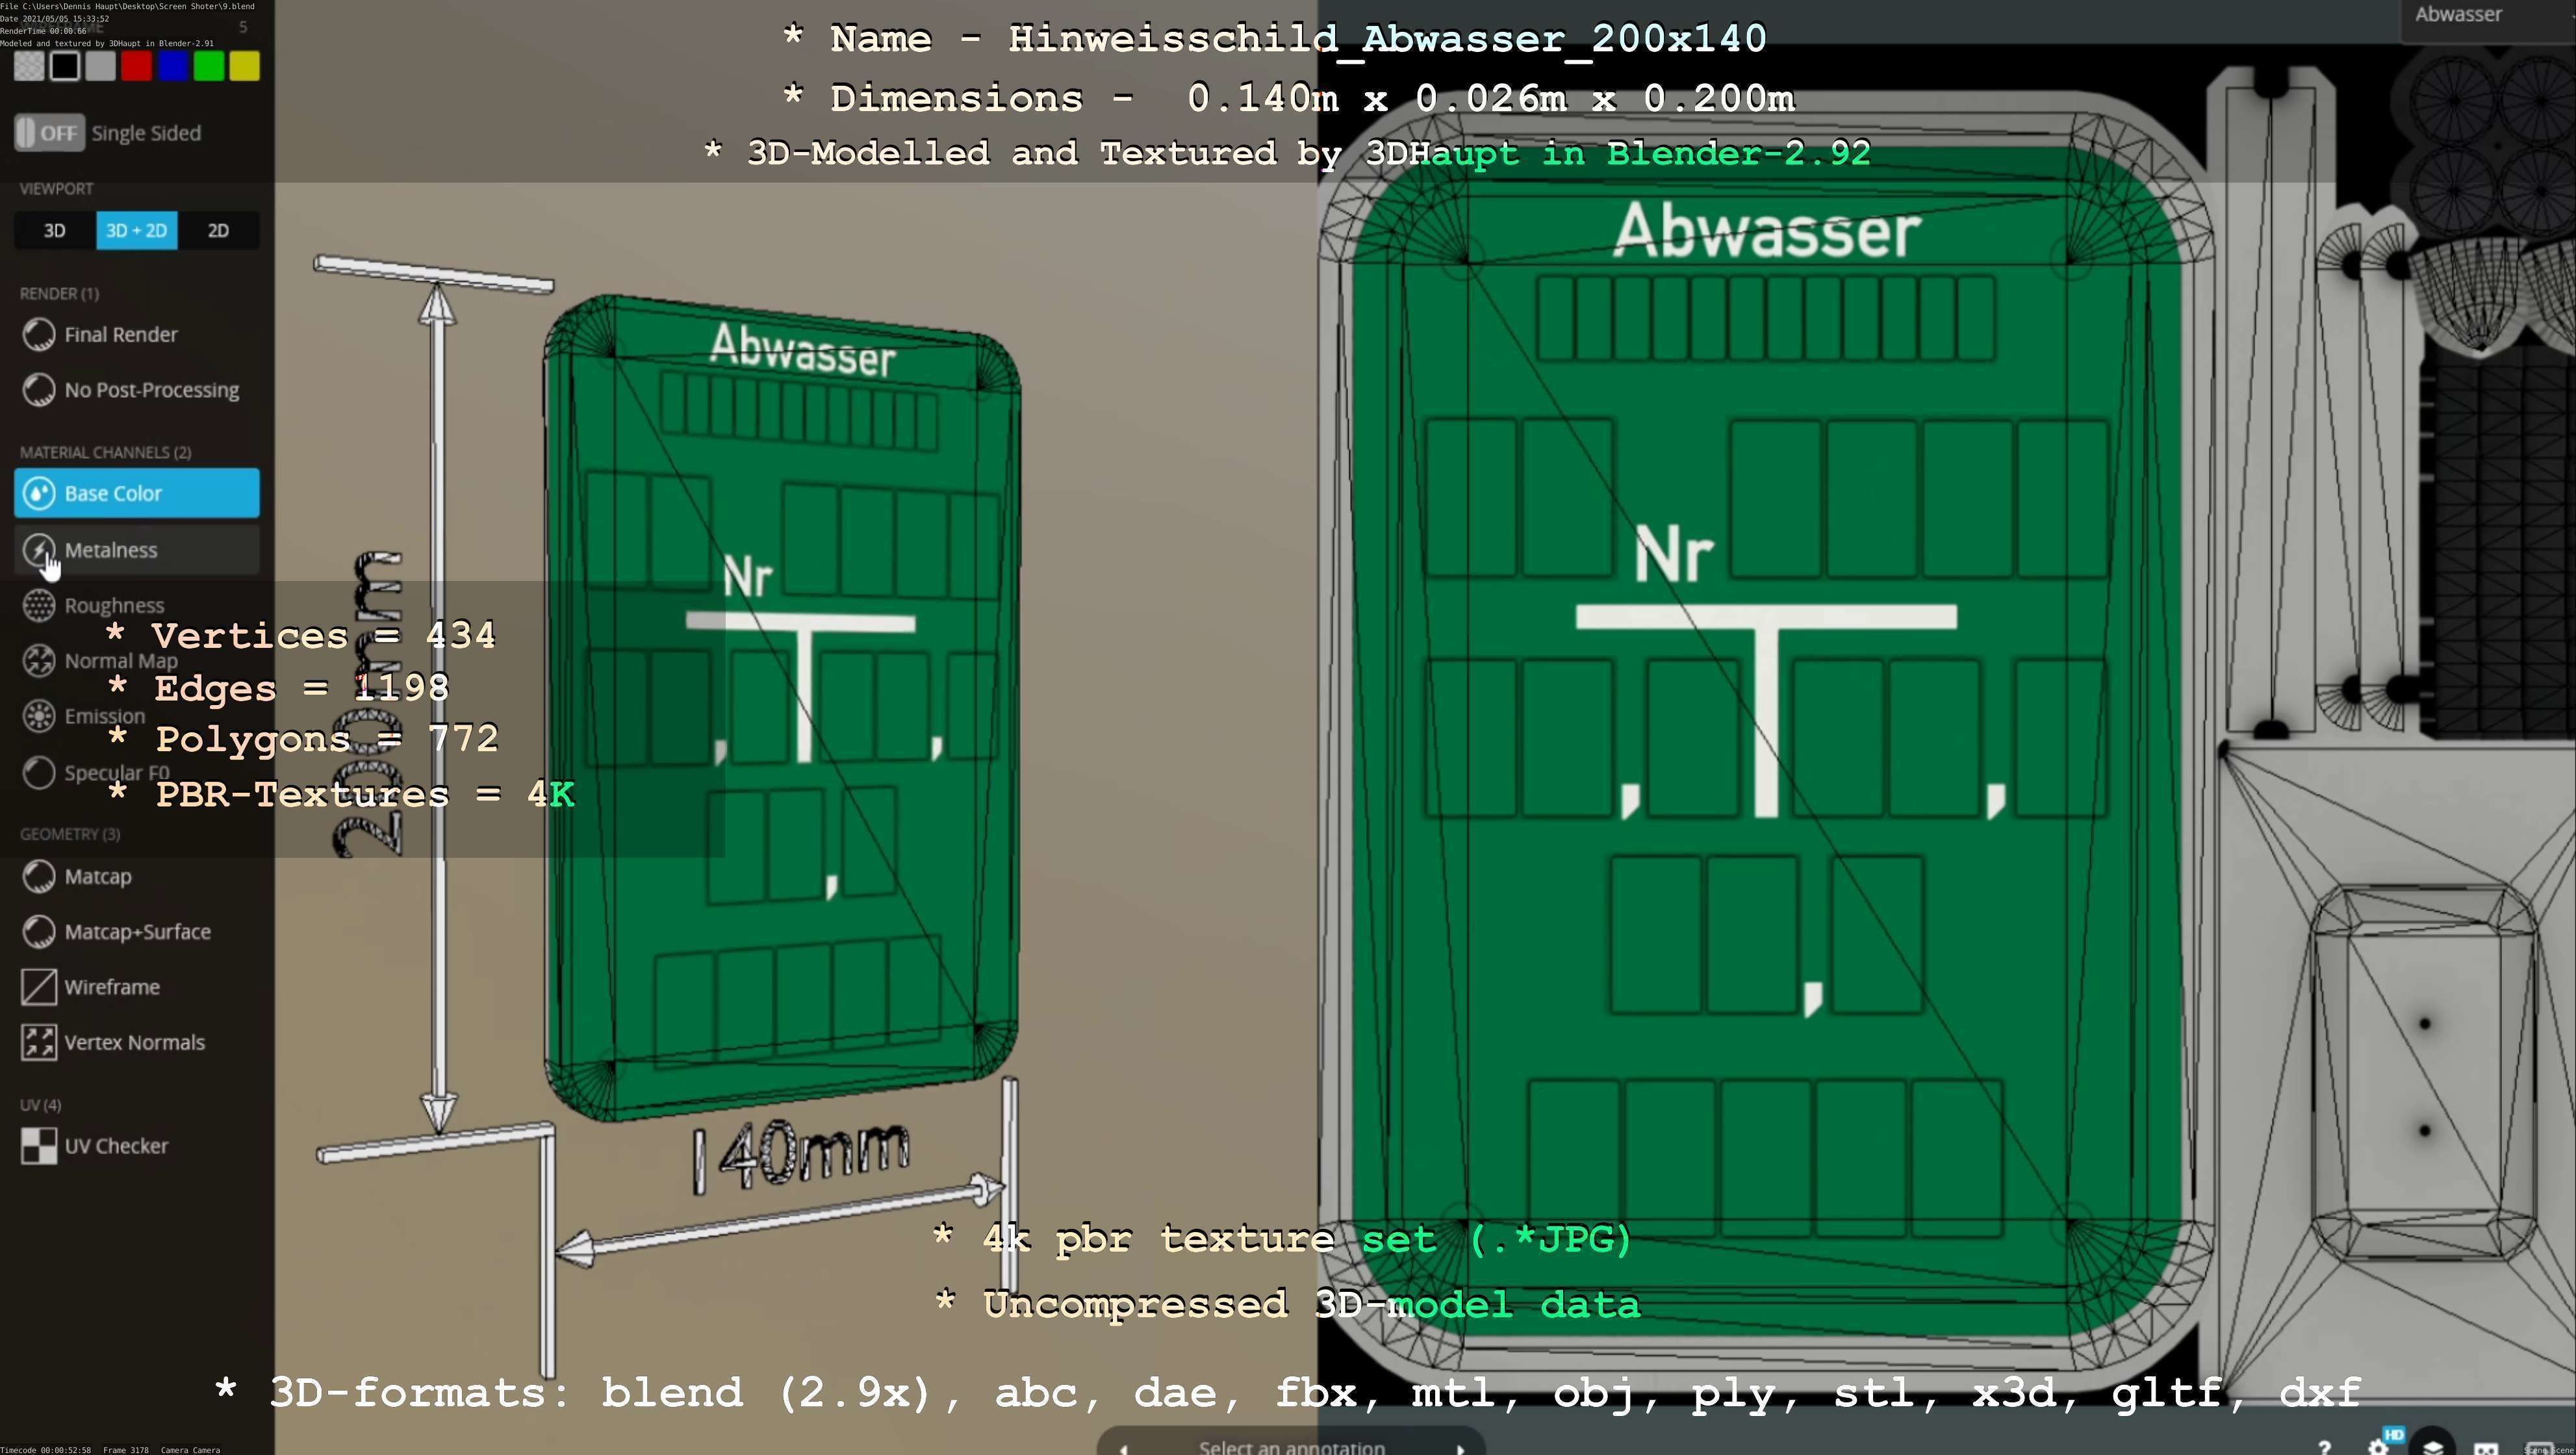Viewport: 2576px width, 1455px height.
Task: Click the Vertex Normals icon
Action: click(x=39, y=1042)
